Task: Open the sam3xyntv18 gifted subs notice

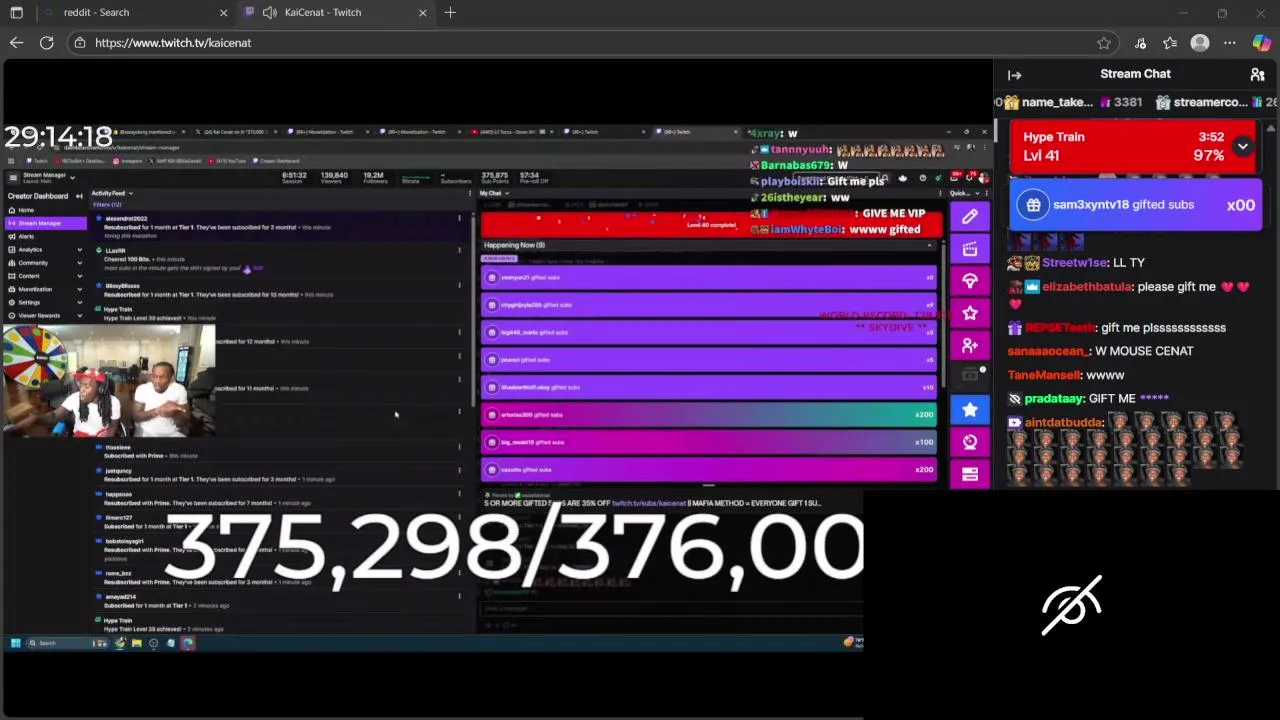Action: point(1136,204)
